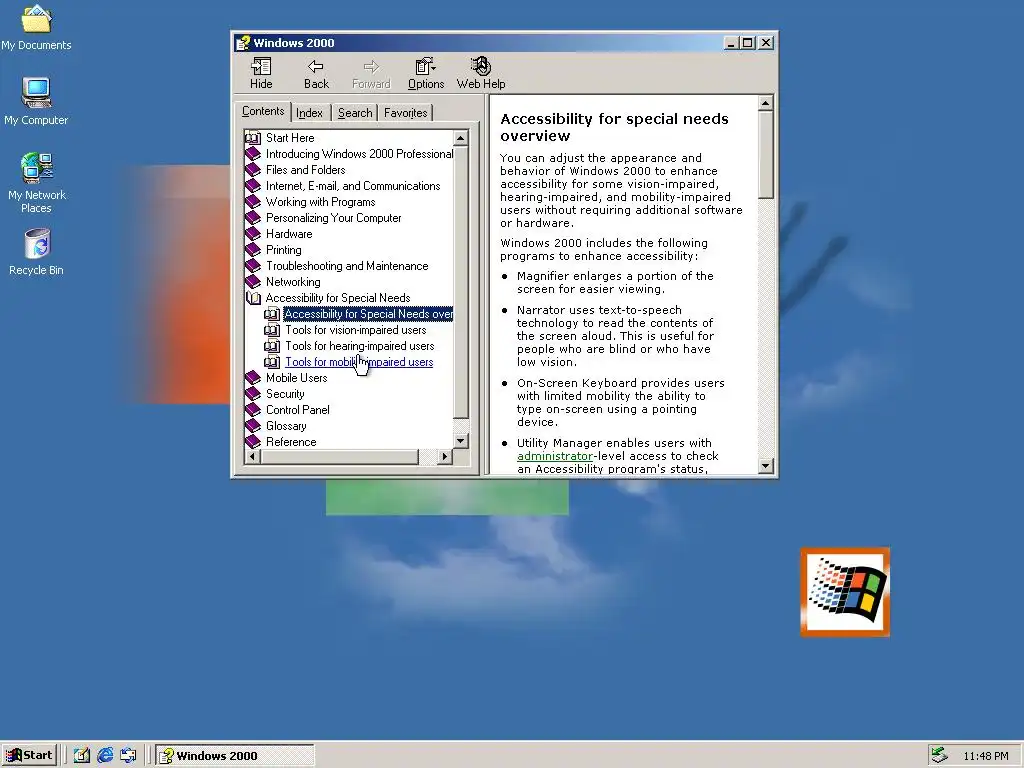Expand the Working with Programs book icon
The height and width of the screenshot is (768, 1024).
(x=253, y=202)
